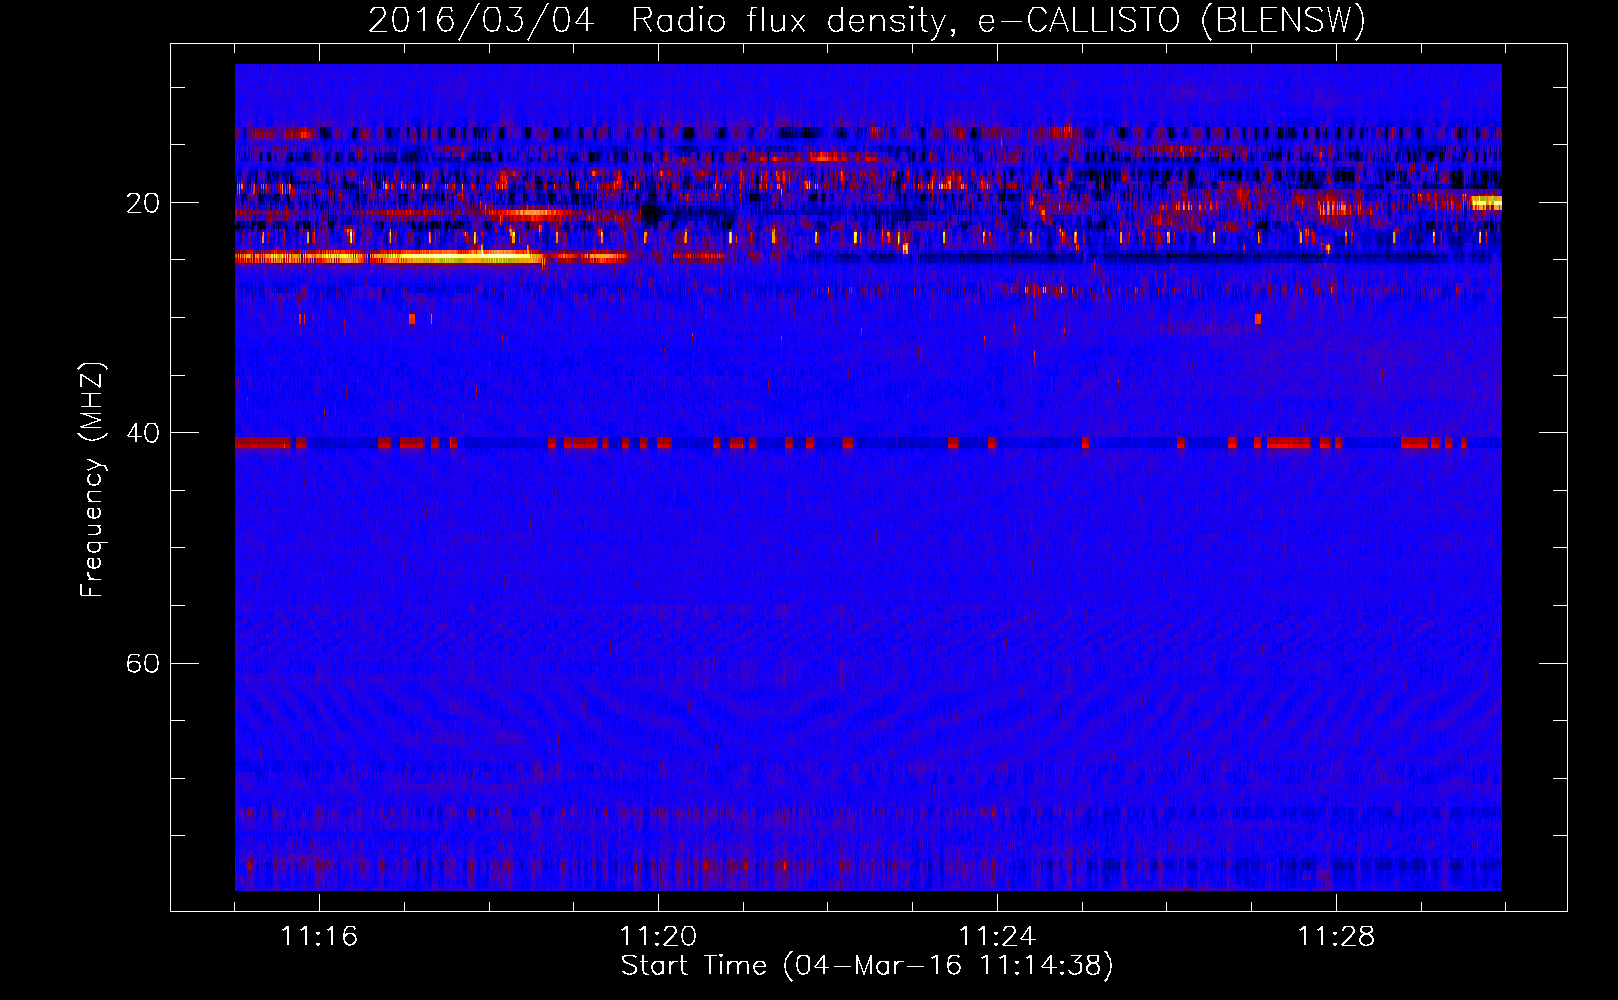
Task: Click the 11:20 time tick label
Action: coord(658,936)
